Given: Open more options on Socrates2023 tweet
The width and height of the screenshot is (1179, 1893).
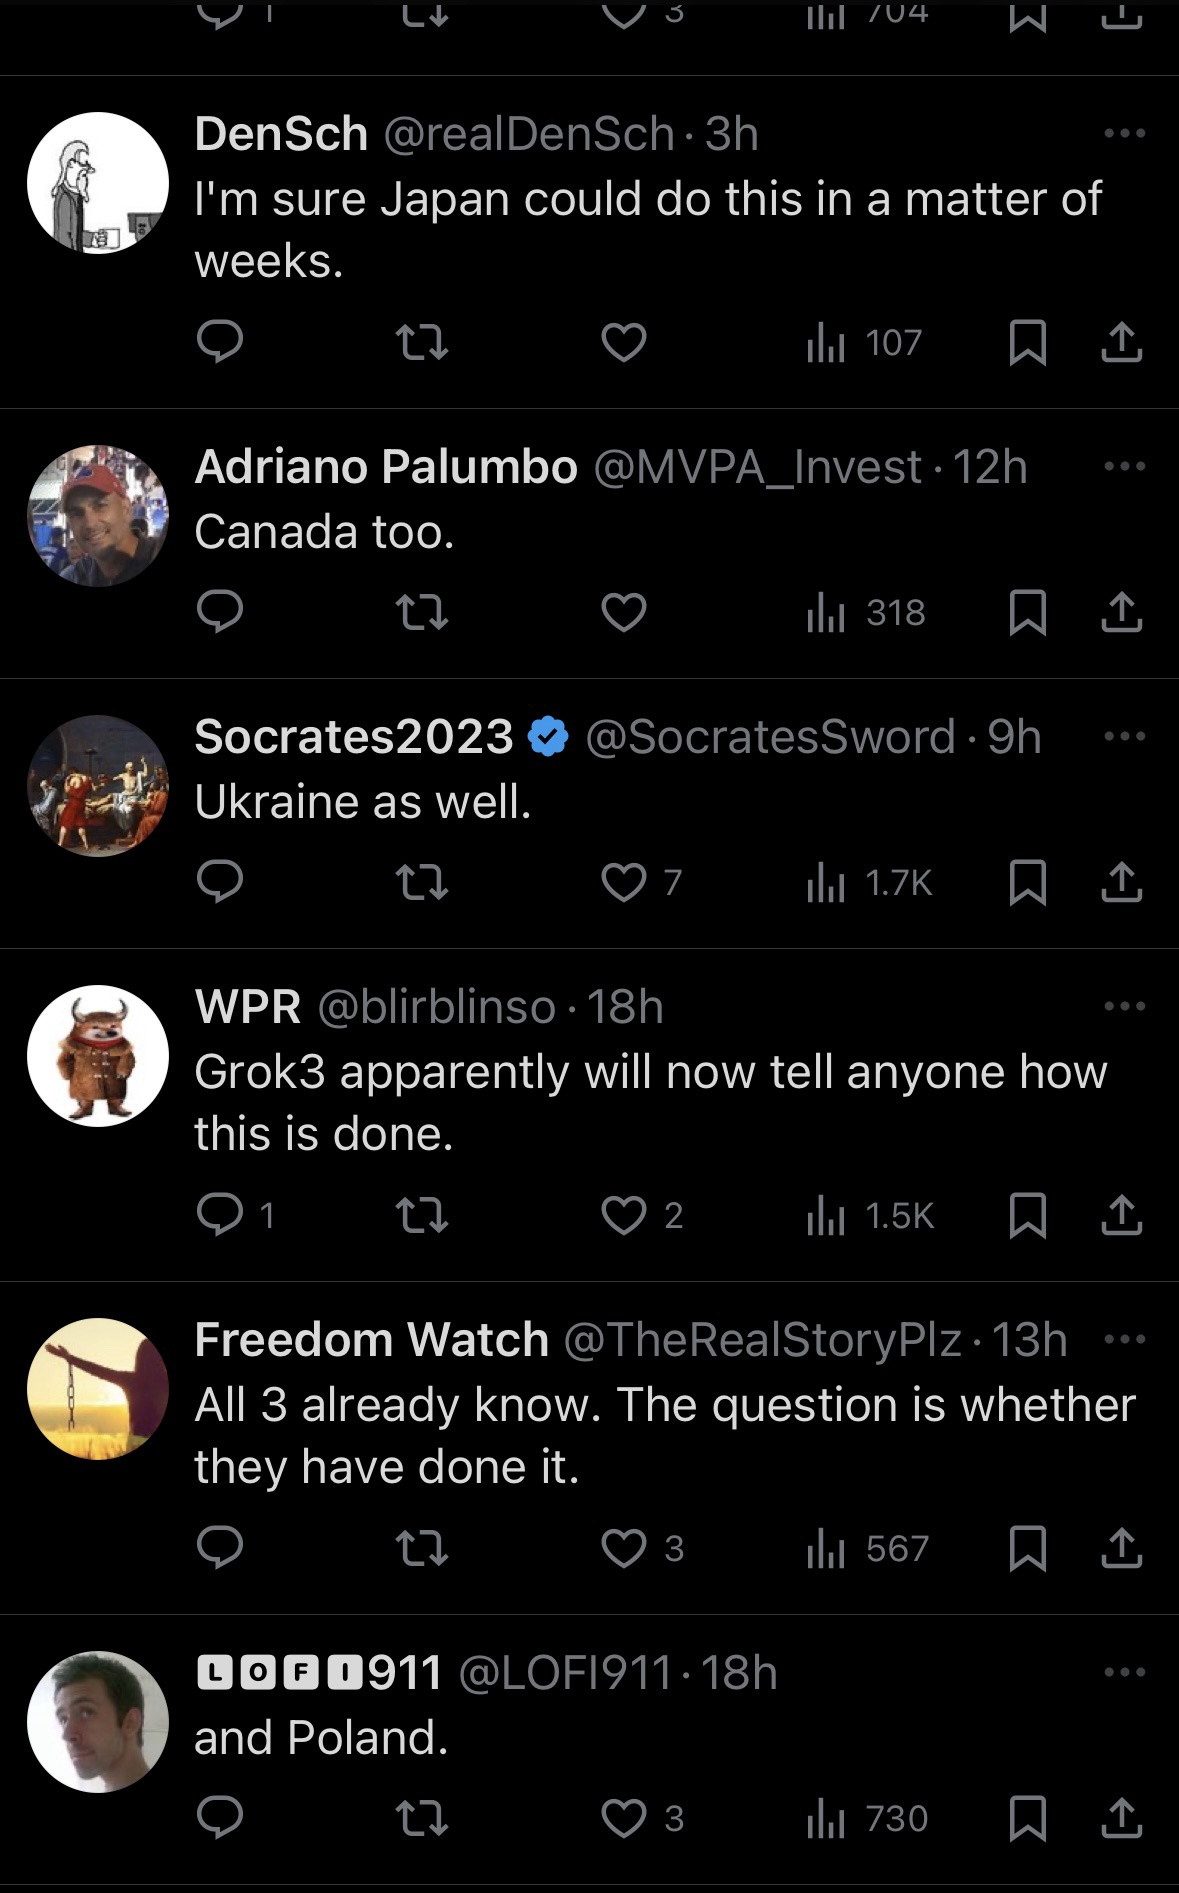Looking at the screenshot, I should pyautogui.click(x=1124, y=736).
